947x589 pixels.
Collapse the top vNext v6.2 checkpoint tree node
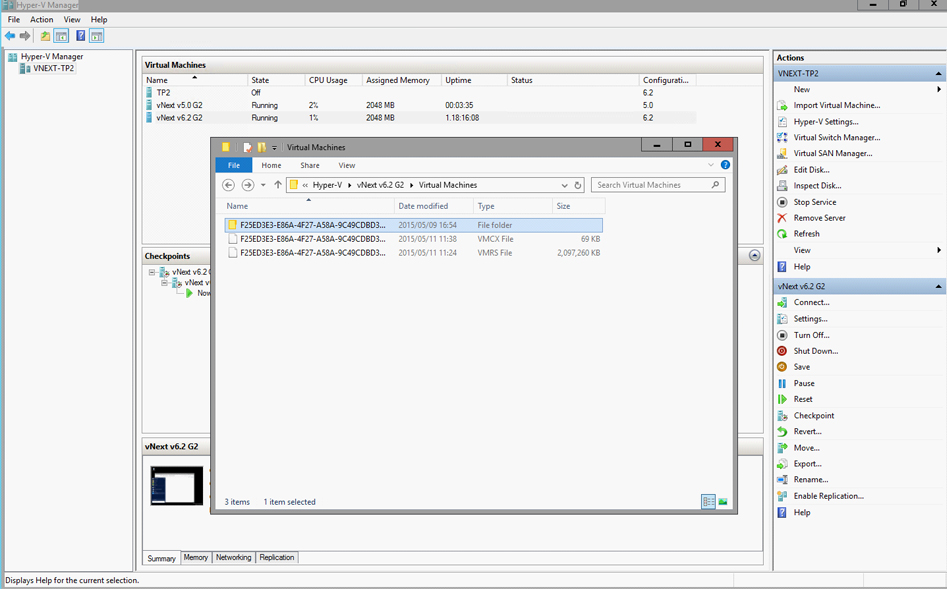152,272
